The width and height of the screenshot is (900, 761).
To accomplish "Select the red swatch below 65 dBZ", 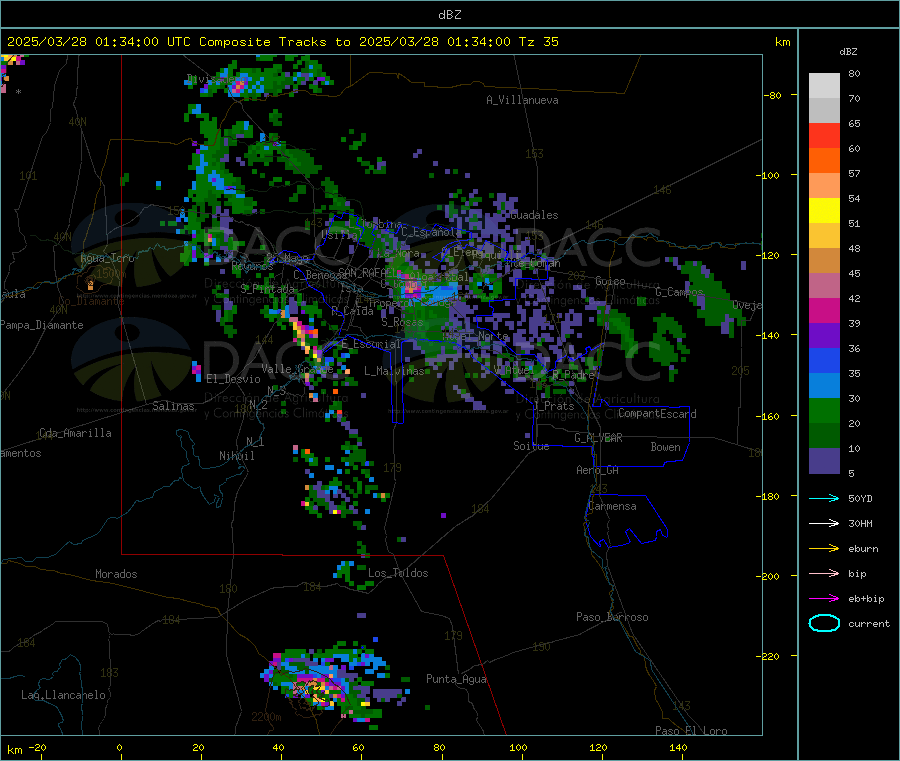I will click(824, 135).
